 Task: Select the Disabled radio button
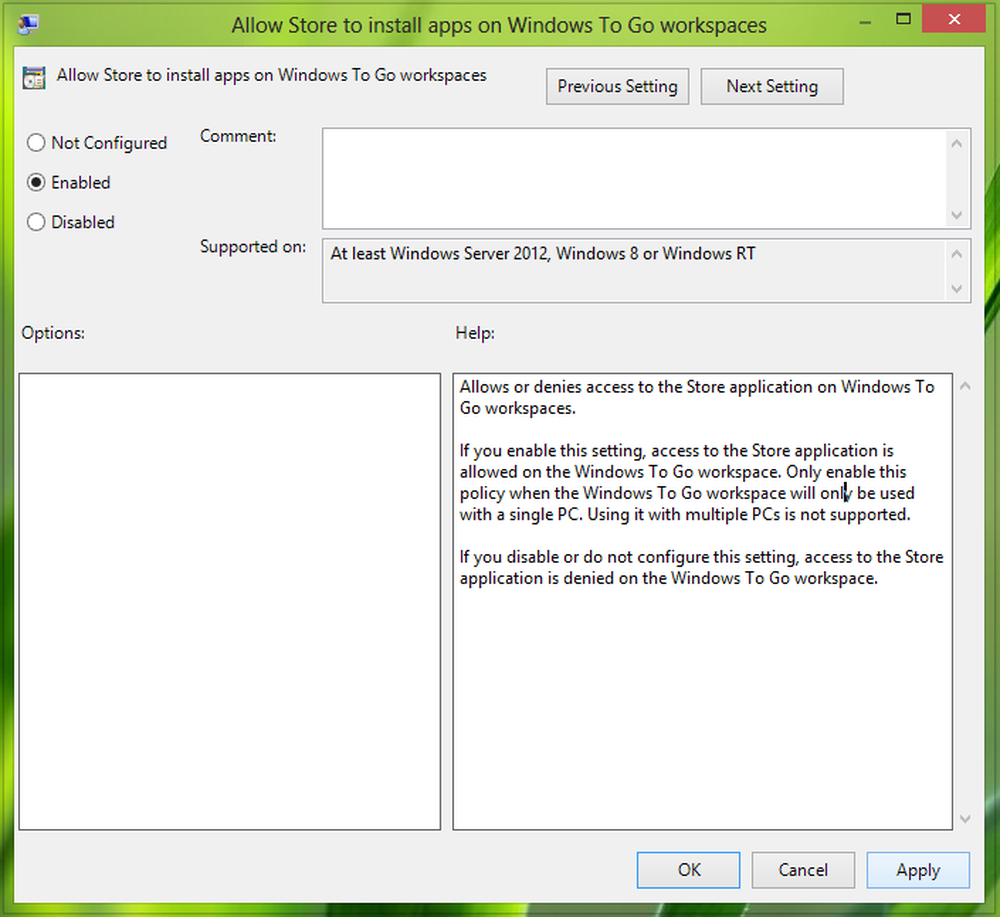(36, 222)
